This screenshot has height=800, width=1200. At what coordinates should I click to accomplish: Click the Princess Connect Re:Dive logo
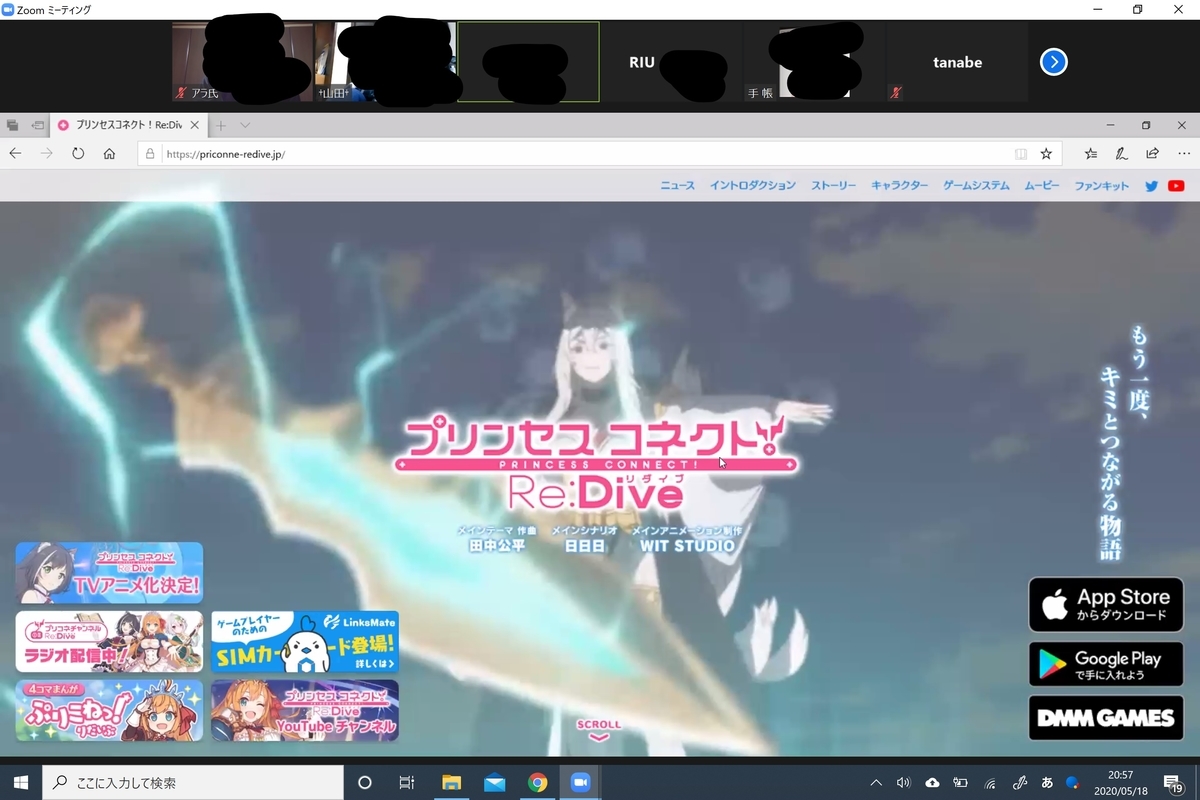pyautogui.click(x=597, y=464)
